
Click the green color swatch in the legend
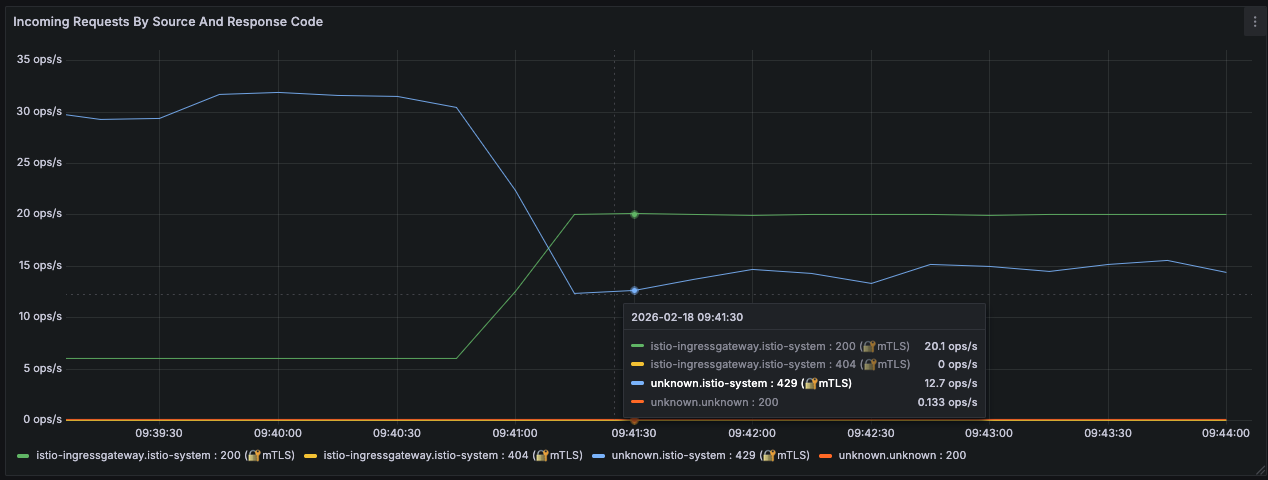pyautogui.click(x=24, y=456)
